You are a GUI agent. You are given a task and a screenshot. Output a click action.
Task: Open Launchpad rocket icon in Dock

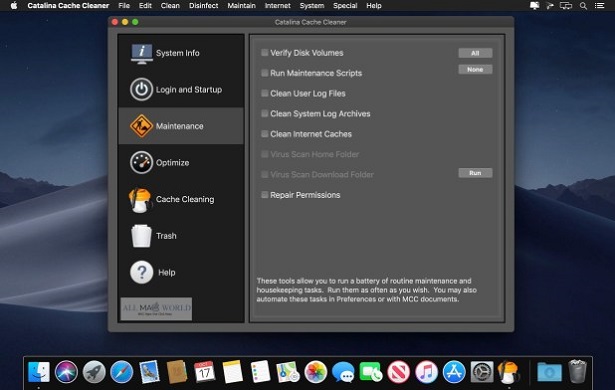pyautogui.click(x=94, y=372)
